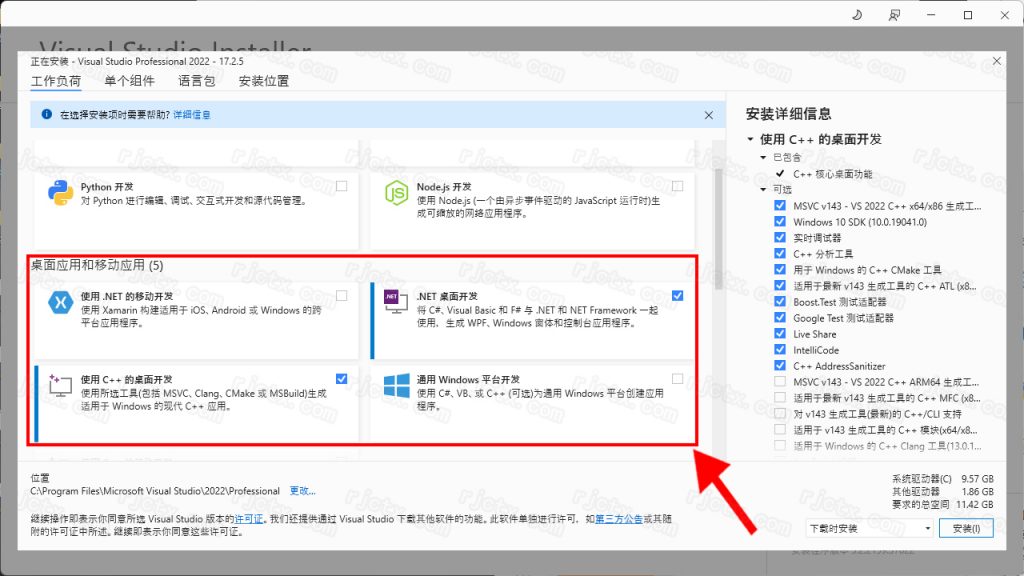Switch to the 单个组件 tab
Screen dimensions: 1024x576
(x=129, y=81)
